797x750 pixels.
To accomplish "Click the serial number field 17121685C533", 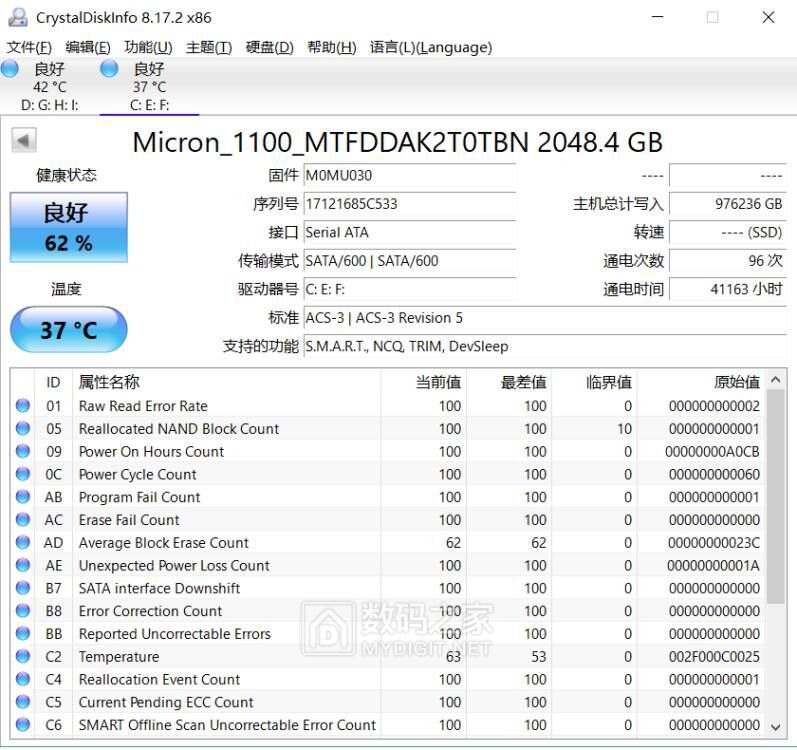I will tap(410, 204).
